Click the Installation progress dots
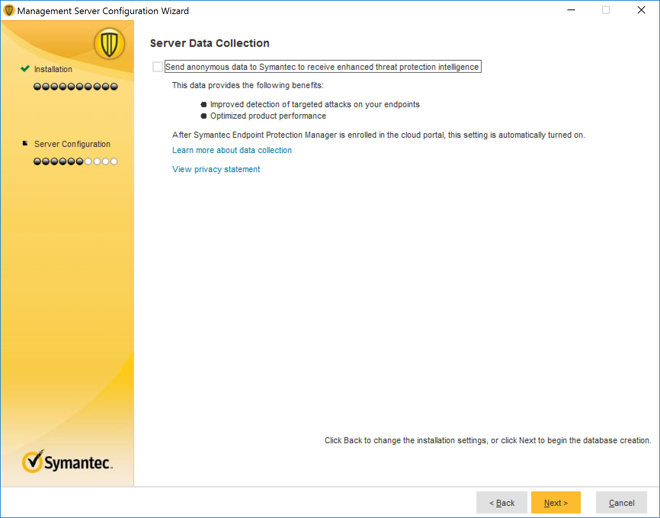 click(x=76, y=87)
